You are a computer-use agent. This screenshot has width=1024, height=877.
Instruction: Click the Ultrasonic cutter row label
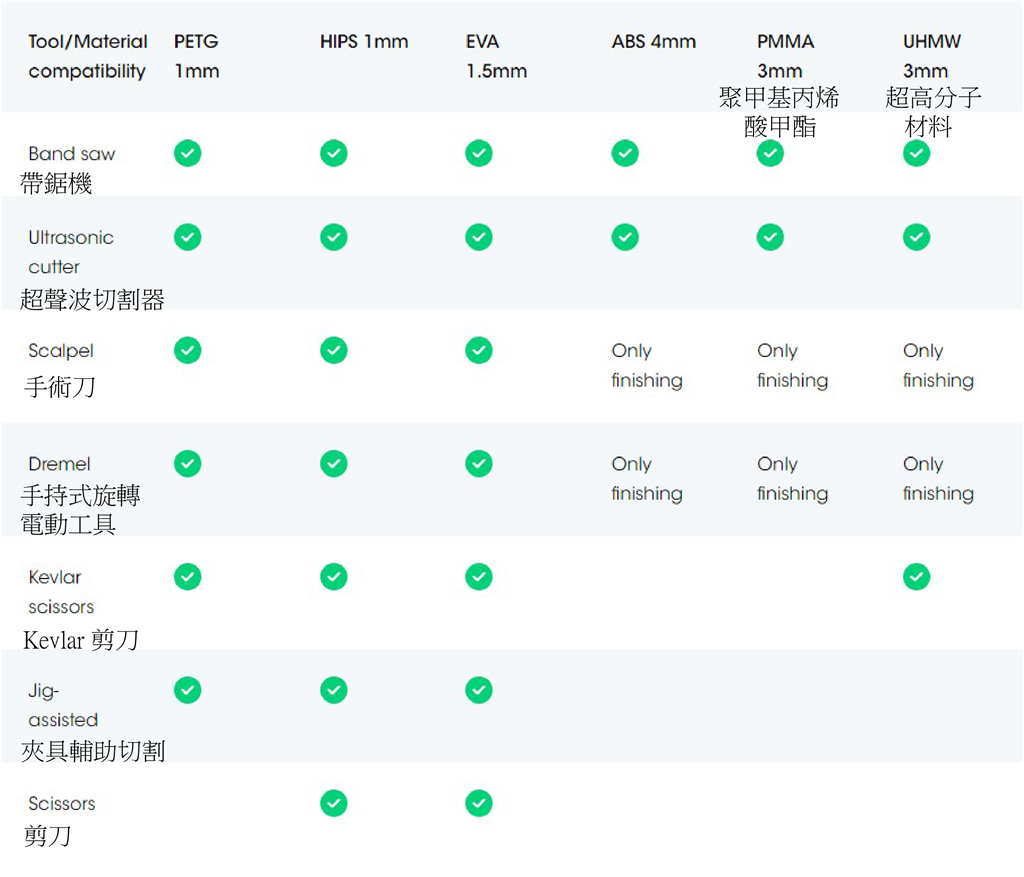70,252
